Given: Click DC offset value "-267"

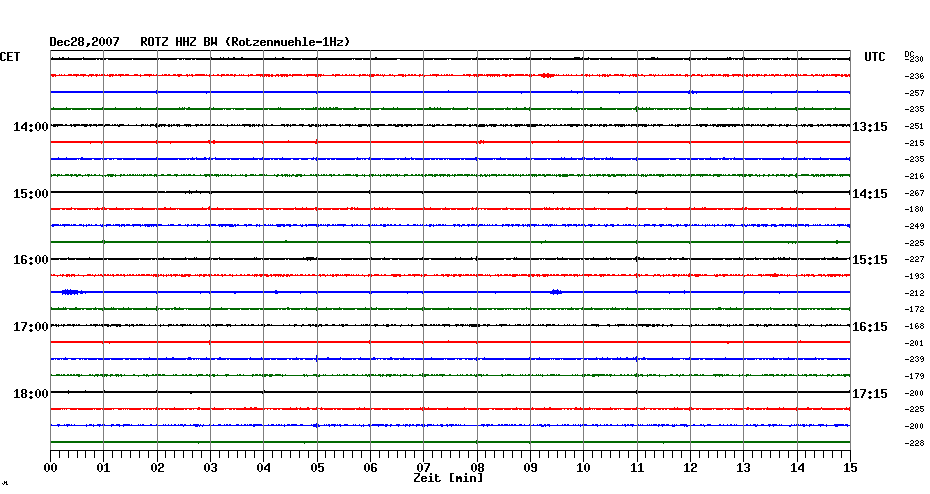Looking at the screenshot, I should coord(914,193).
